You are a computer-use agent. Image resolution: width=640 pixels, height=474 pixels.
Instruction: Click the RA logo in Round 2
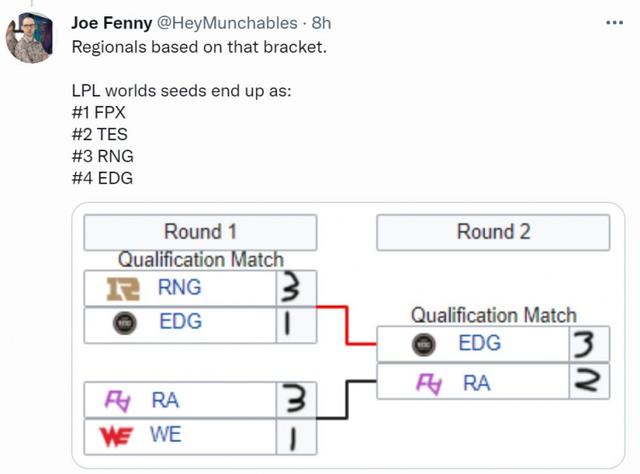click(429, 384)
